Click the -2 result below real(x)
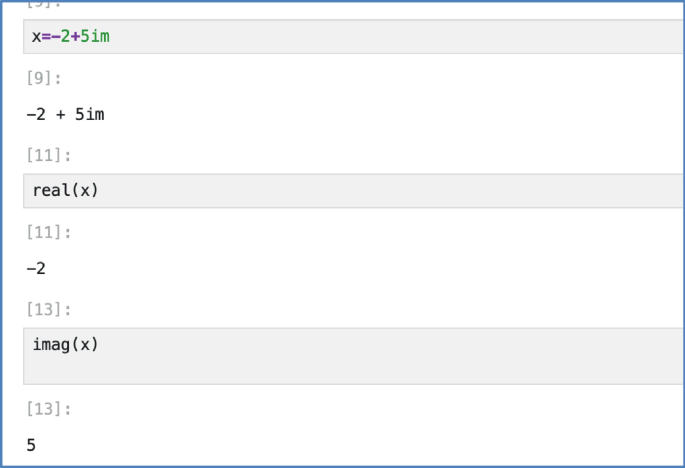 (36, 268)
